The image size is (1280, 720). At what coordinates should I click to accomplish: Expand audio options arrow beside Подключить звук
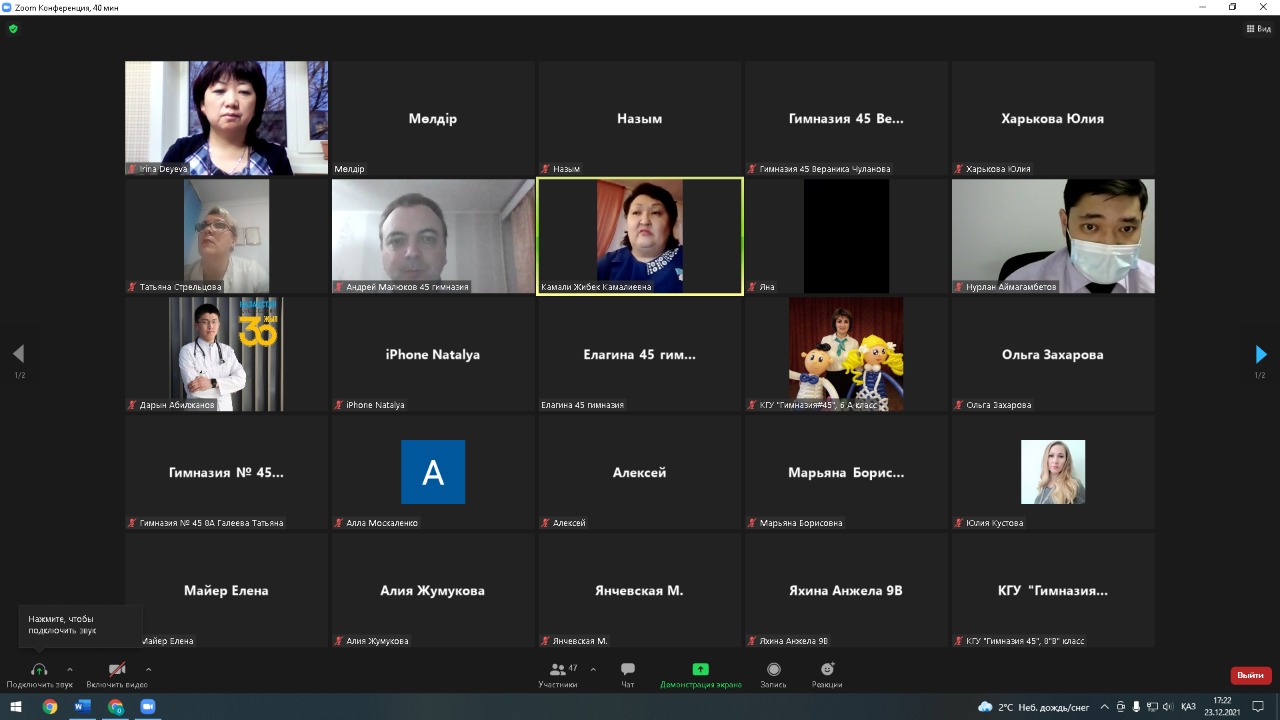(x=70, y=669)
